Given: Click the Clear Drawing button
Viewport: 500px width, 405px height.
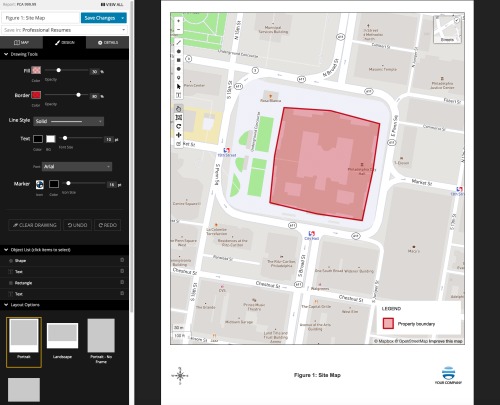Looking at the screenshot, I should pos(35,225).
